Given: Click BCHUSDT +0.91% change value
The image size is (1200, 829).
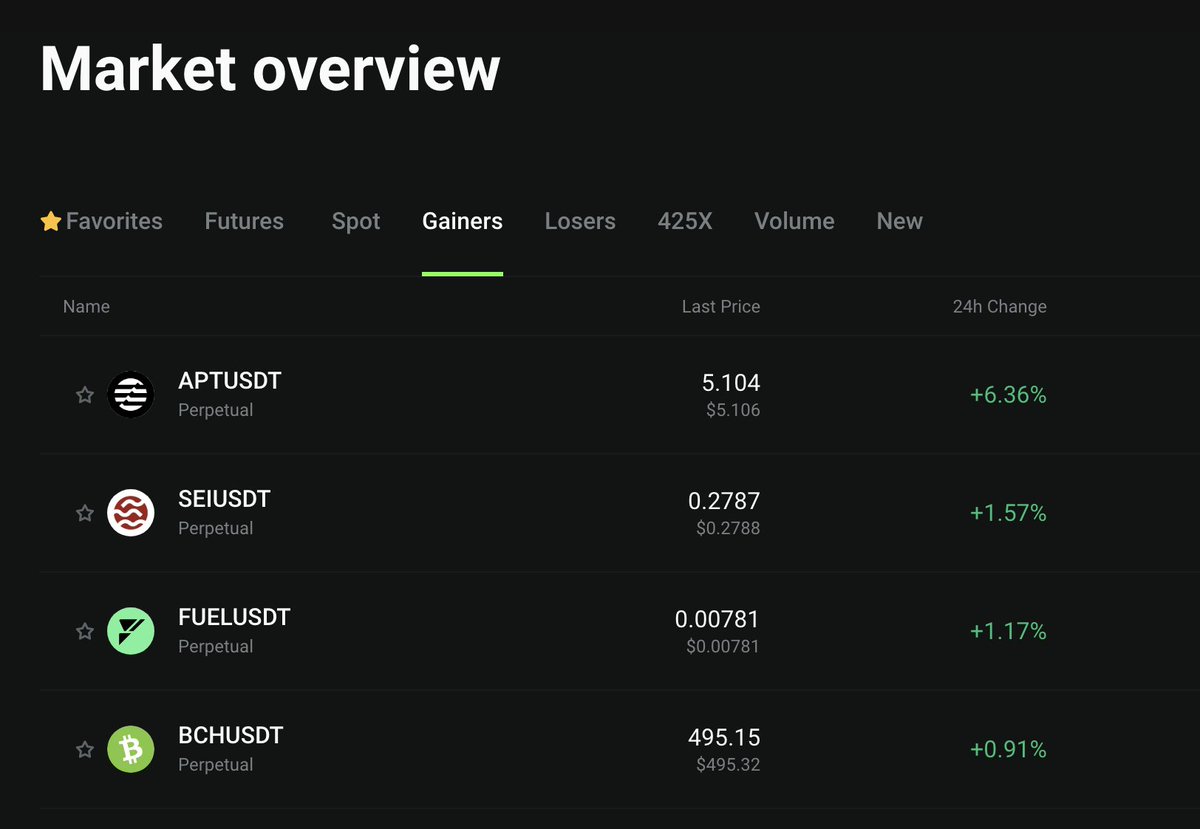Looking at the screenshot, I should [x=1007, y=749].
